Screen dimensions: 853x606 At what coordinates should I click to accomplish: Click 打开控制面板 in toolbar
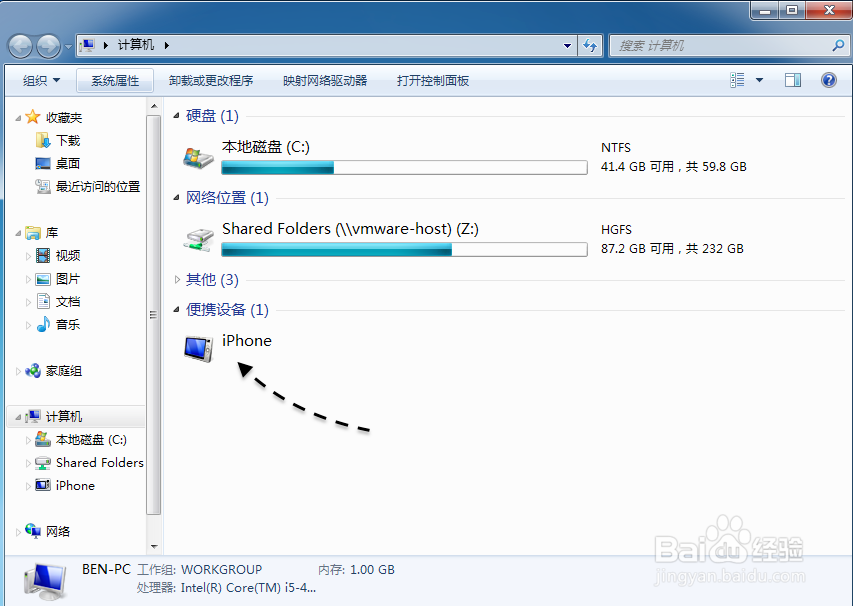coord(433,81)
